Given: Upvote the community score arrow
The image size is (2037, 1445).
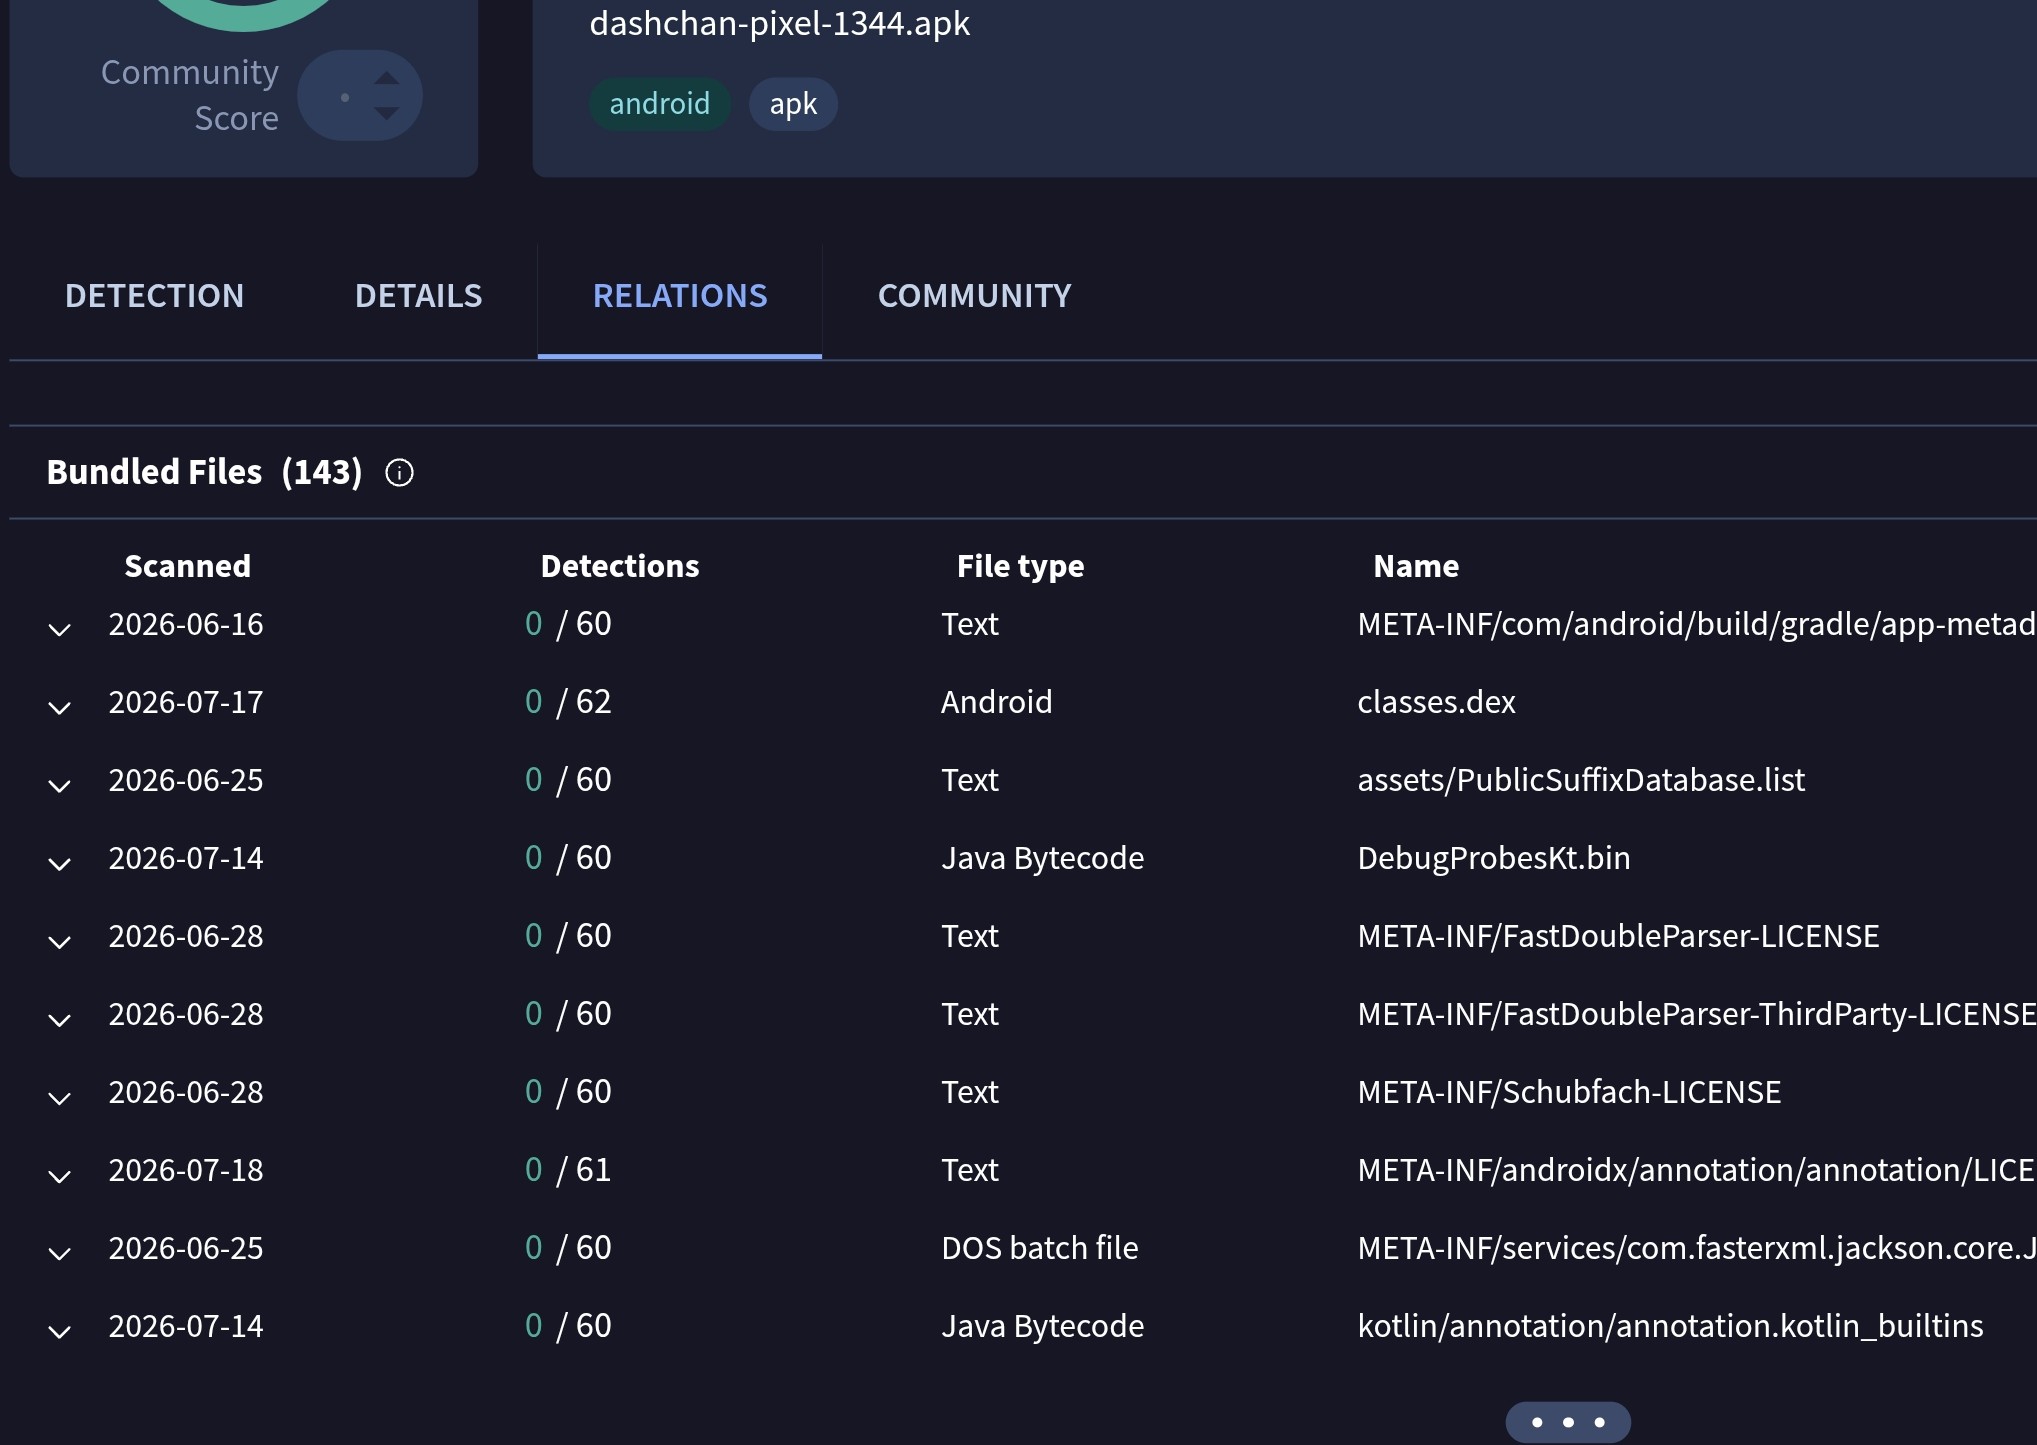Looking at the screenshot, I should 386,78.
